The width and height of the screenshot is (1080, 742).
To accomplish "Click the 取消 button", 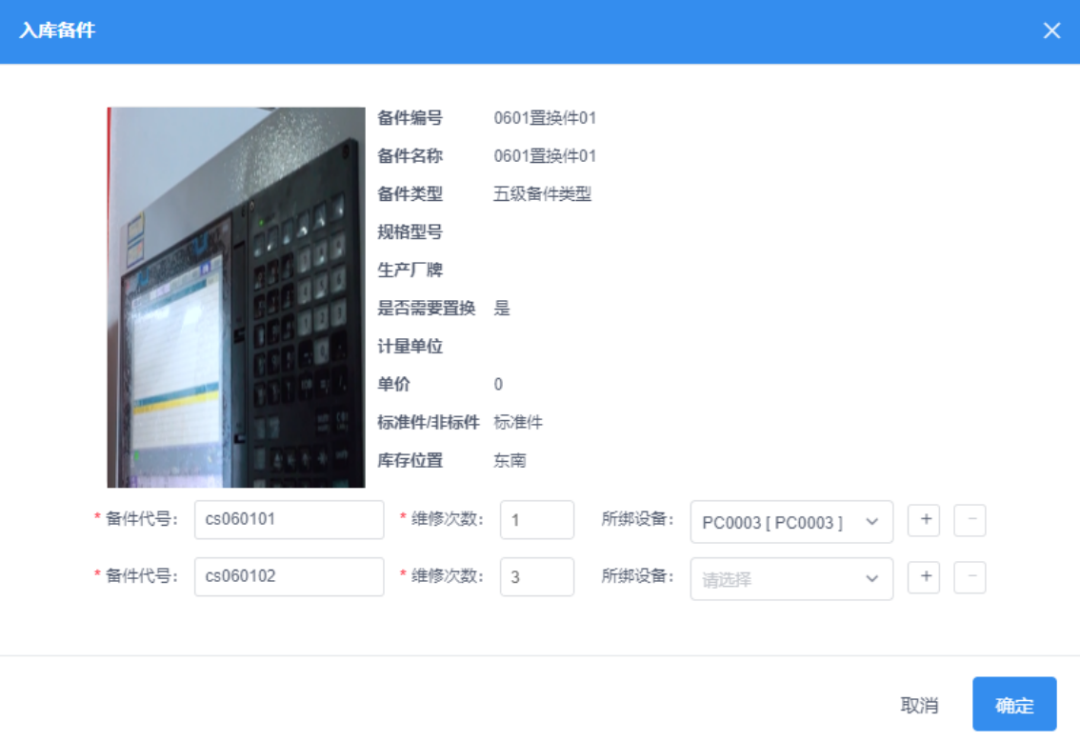I will click(x=919, y=705).
